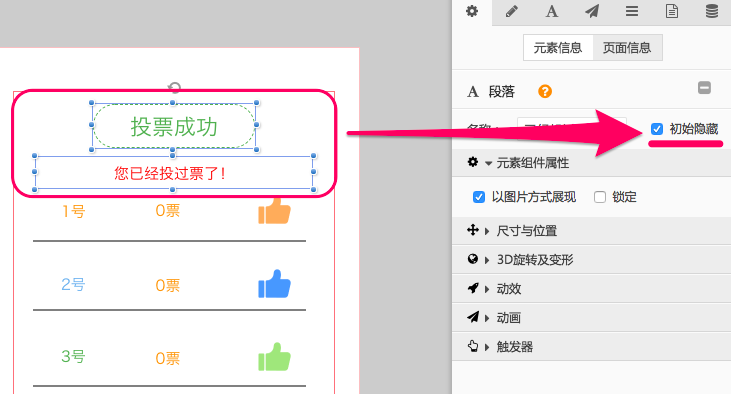The height and width of the screenshot is (394, 731).
Task: Click the move arrows icon beside 尺寸与位置
Action: click(473, 230)
